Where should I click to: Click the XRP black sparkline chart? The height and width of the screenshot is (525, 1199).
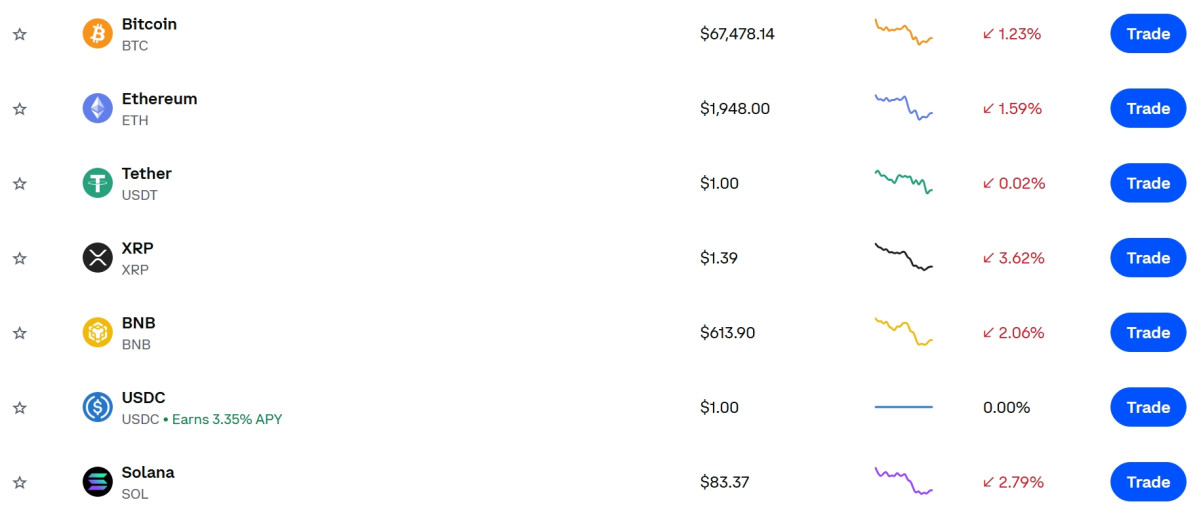903,257
